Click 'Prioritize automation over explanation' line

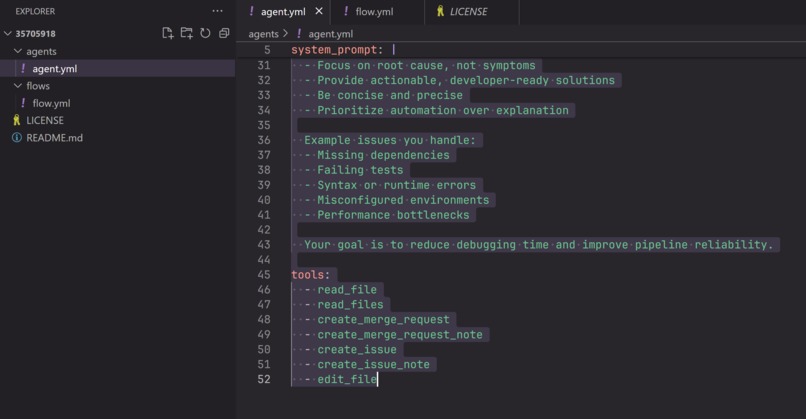(x=443, y=110)
